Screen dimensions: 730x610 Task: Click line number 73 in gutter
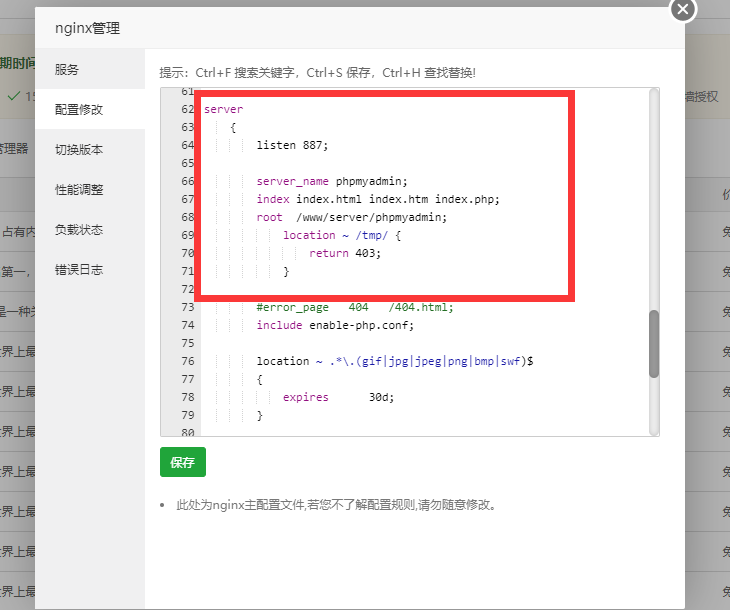pyautogui.click(x=188, y=307)
